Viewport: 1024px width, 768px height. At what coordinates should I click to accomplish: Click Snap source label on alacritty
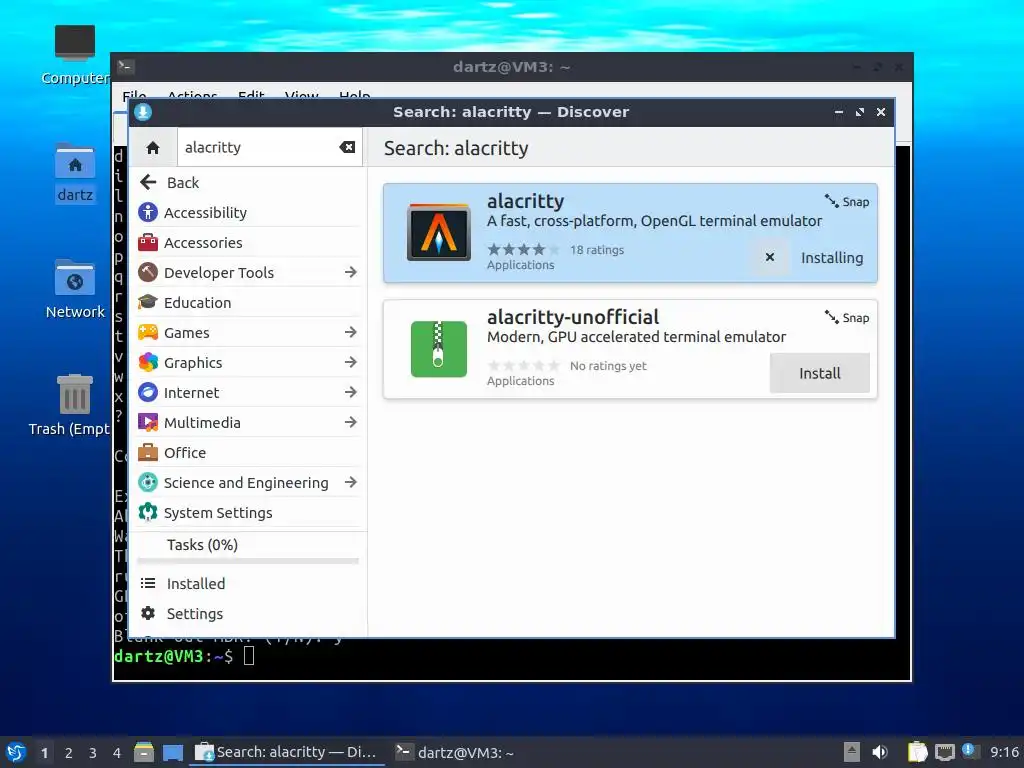(847, 202)
